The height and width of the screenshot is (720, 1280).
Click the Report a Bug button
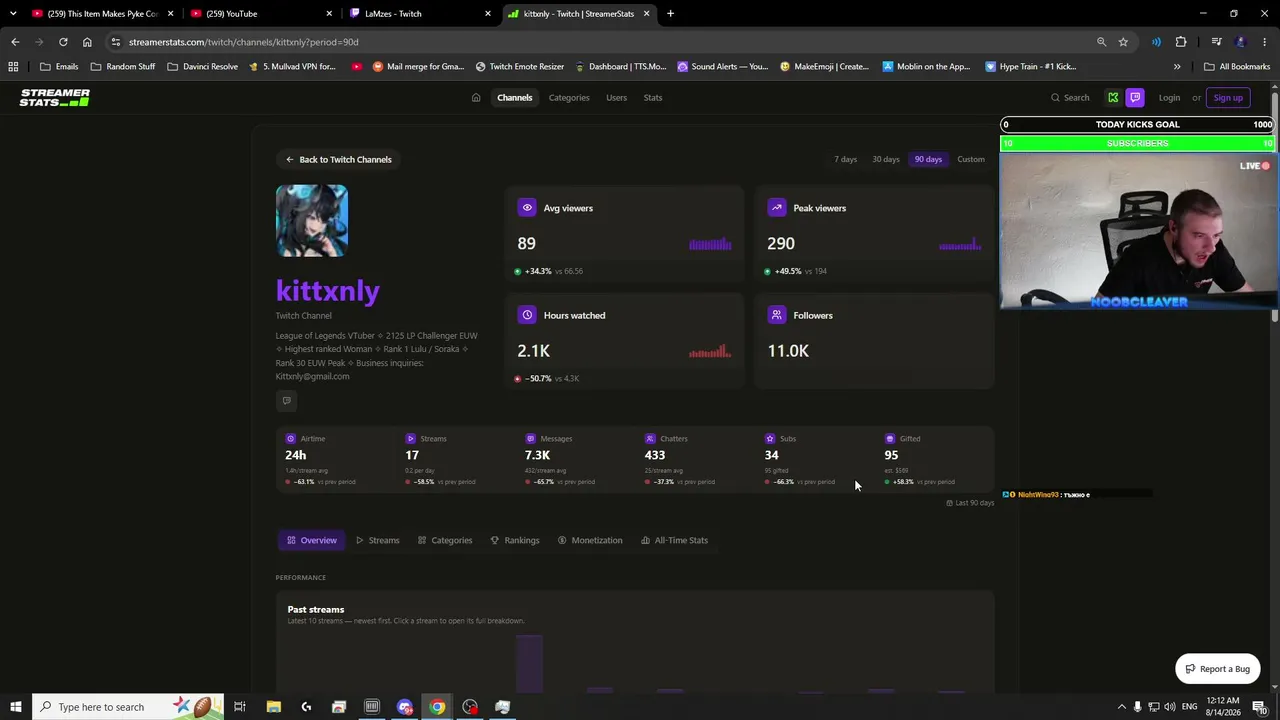click(1217, 669)
